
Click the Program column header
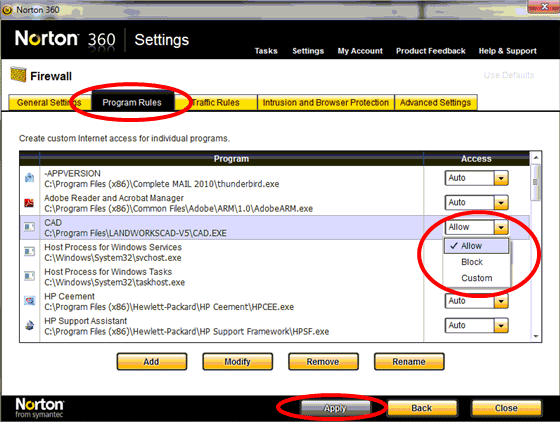(x=231, y=159)
